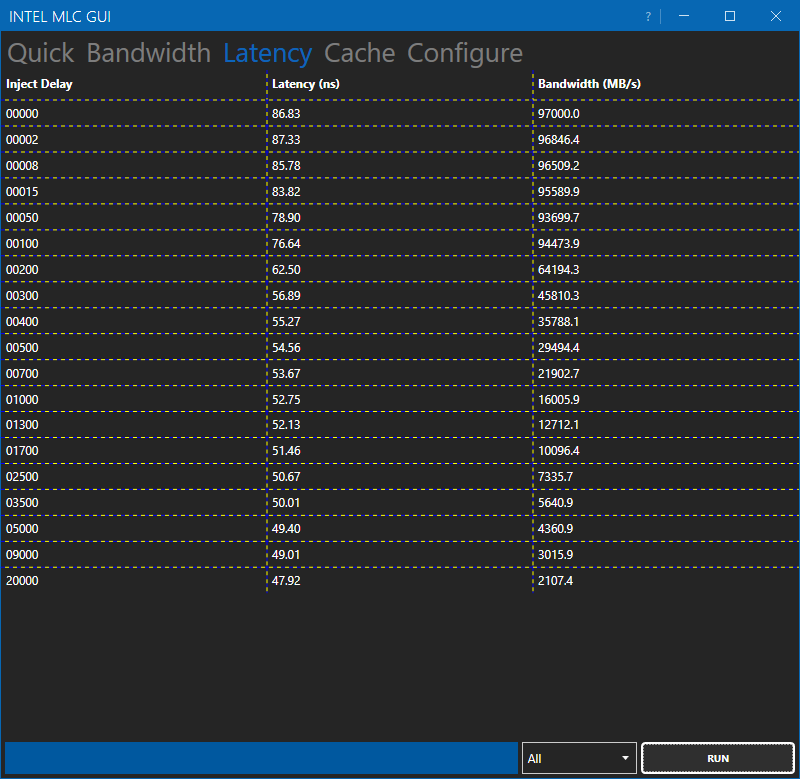
Task: Select inject delay cell 00000
Action: pyautogui.click(x=22, y=114)
